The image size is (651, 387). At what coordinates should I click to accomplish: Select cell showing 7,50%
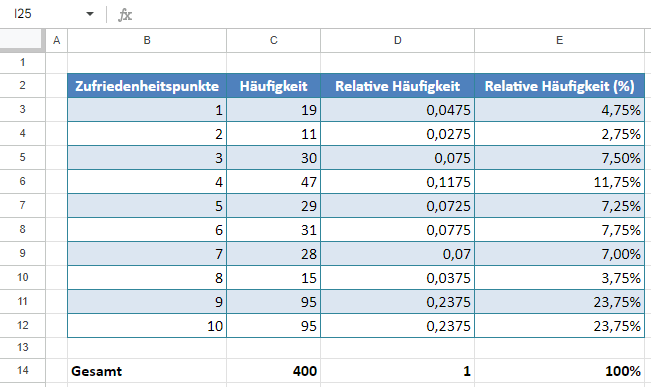point(559,158)
